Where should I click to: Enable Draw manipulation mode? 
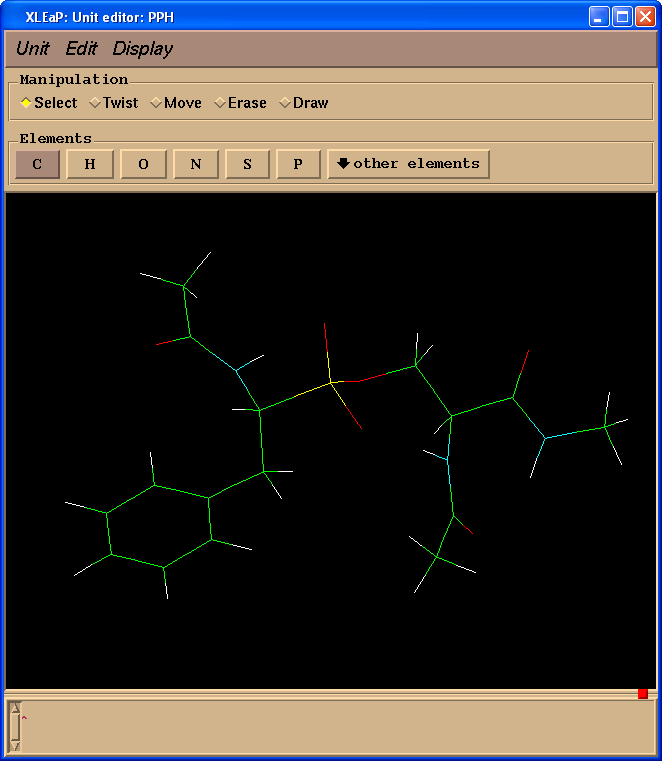pyautogui.click(x=304, y=103)
